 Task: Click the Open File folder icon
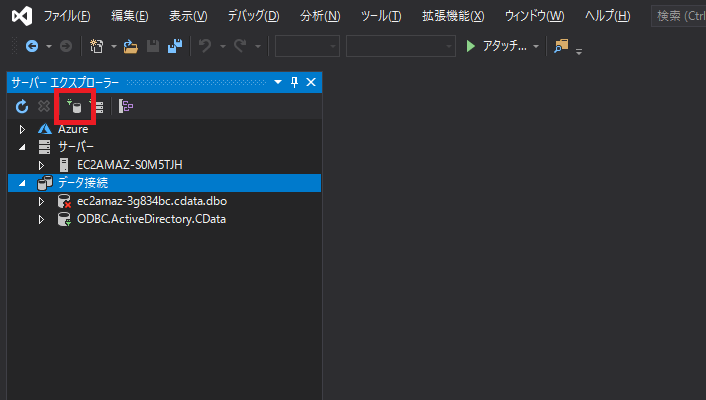pos(131,47)
